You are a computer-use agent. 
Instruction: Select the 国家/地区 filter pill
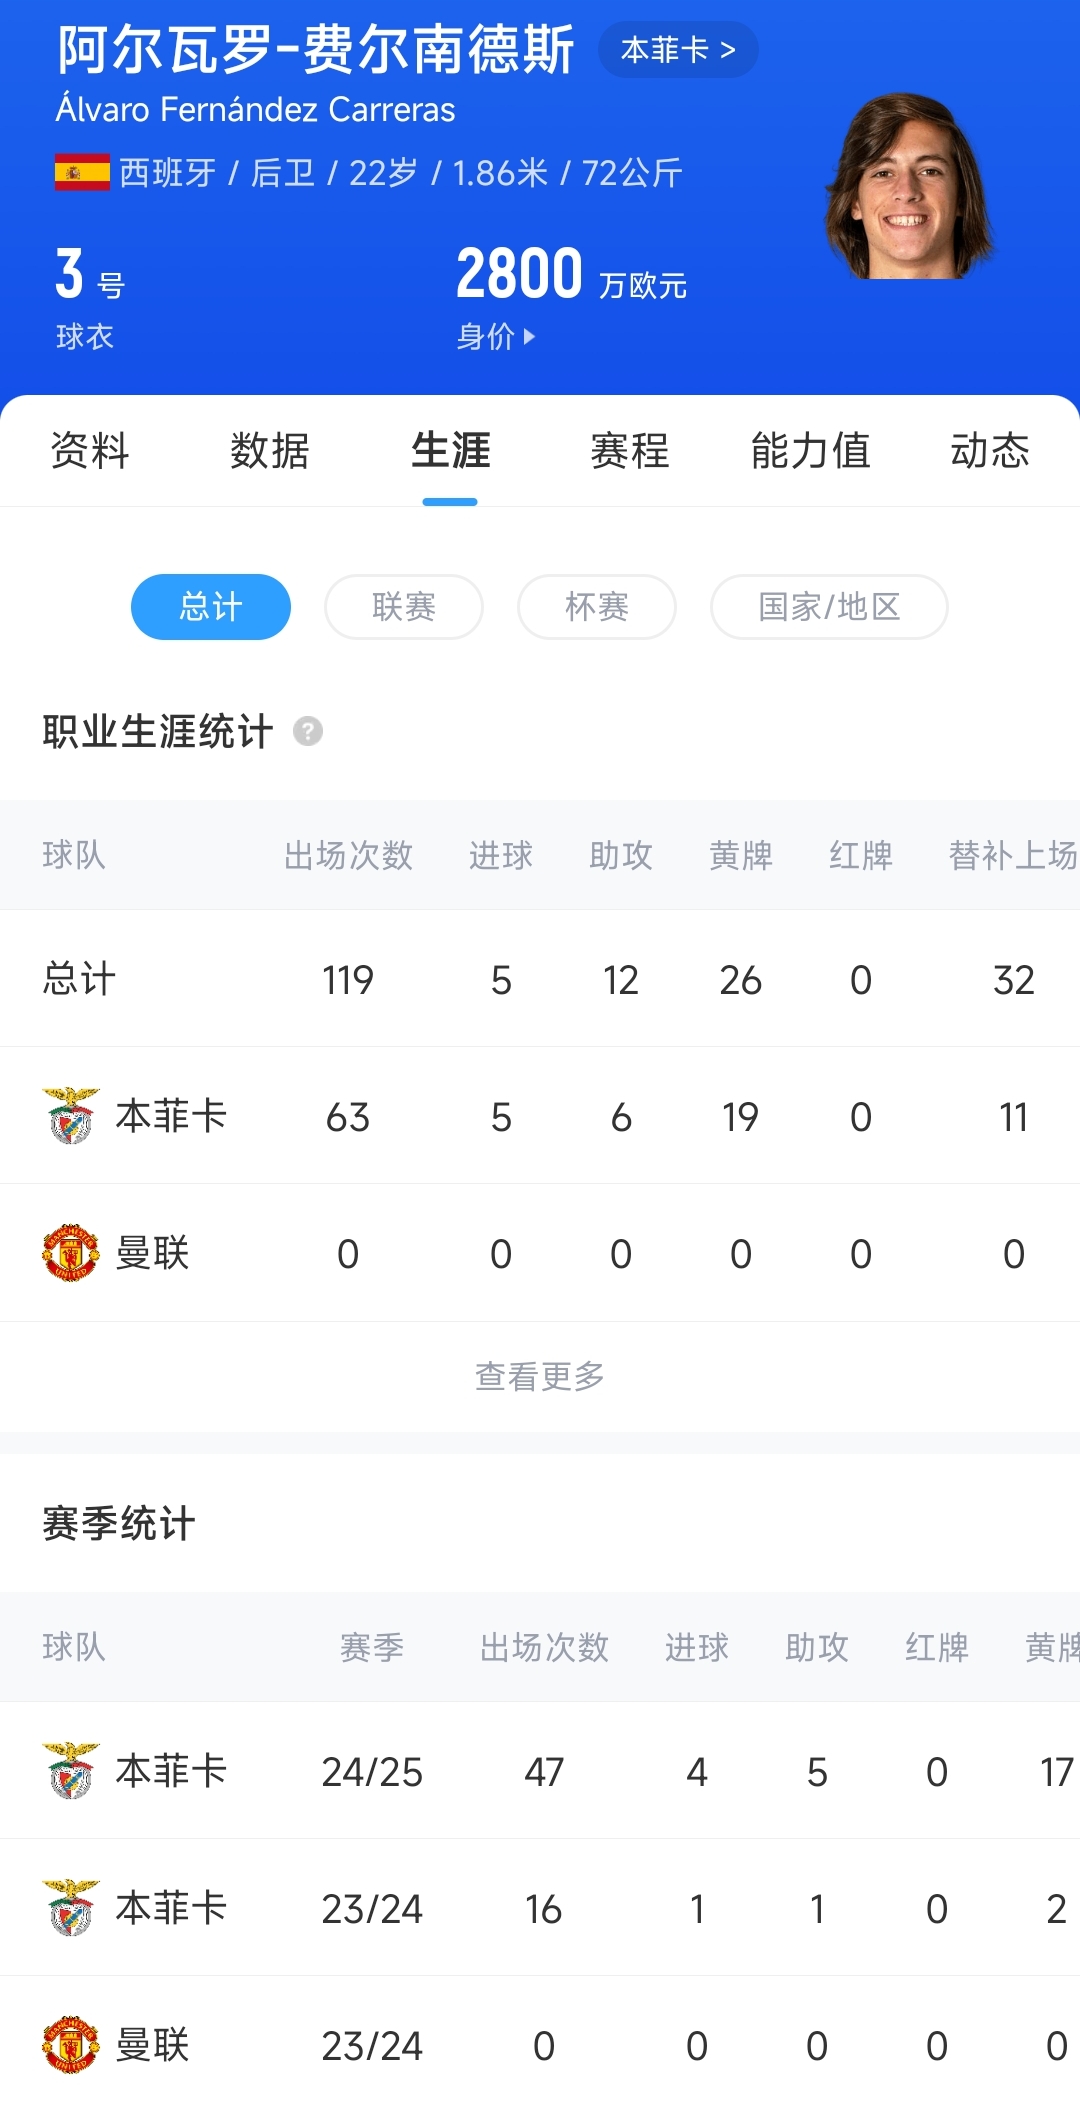[829, 607]
